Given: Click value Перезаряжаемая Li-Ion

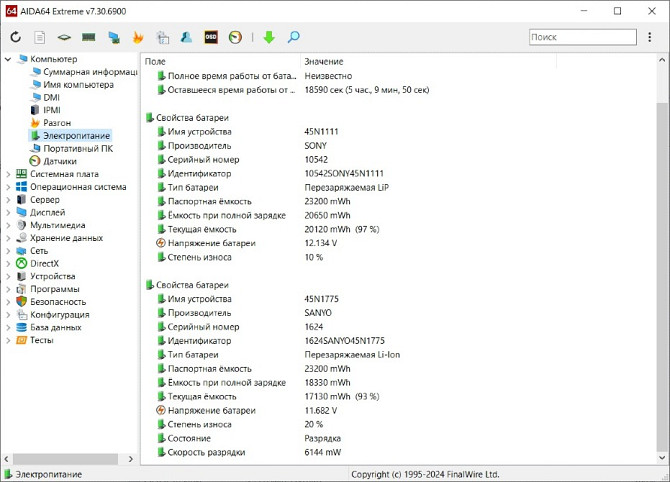Looking at the screenshot, I should coord(352,355).
